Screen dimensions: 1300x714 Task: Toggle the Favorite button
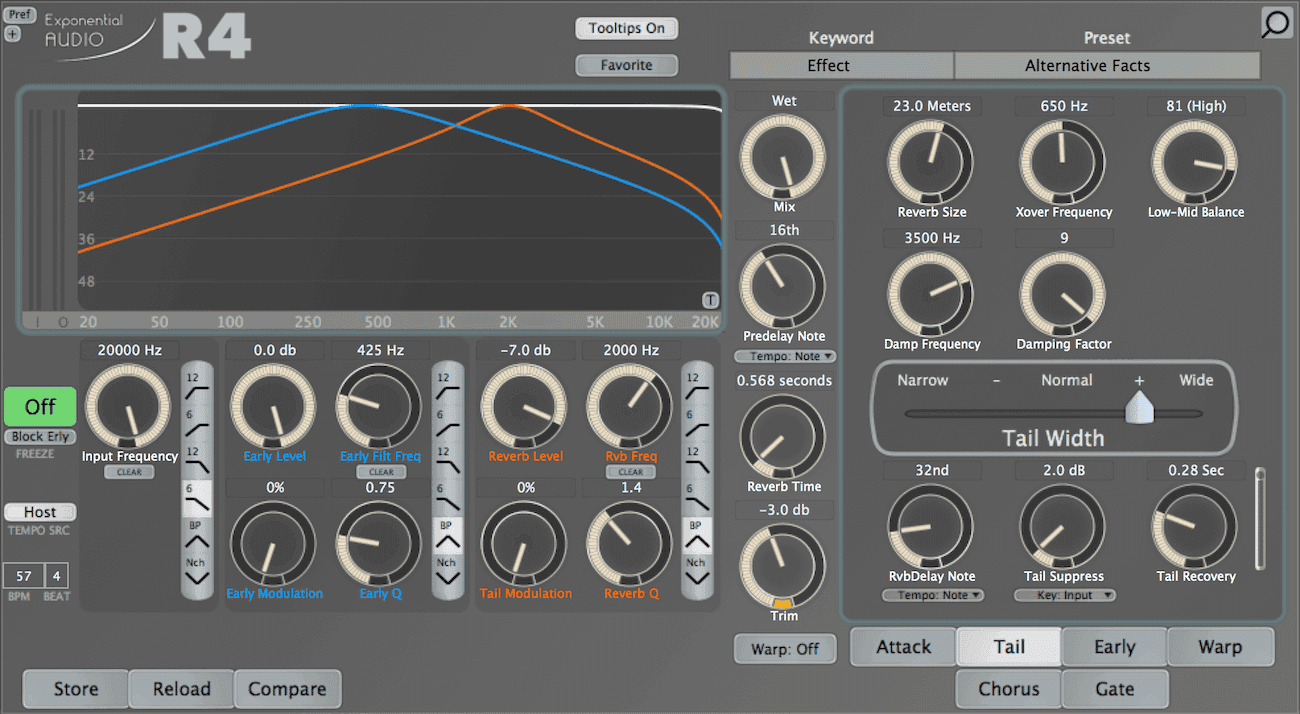pyautogui.click(x=627, y=65)
